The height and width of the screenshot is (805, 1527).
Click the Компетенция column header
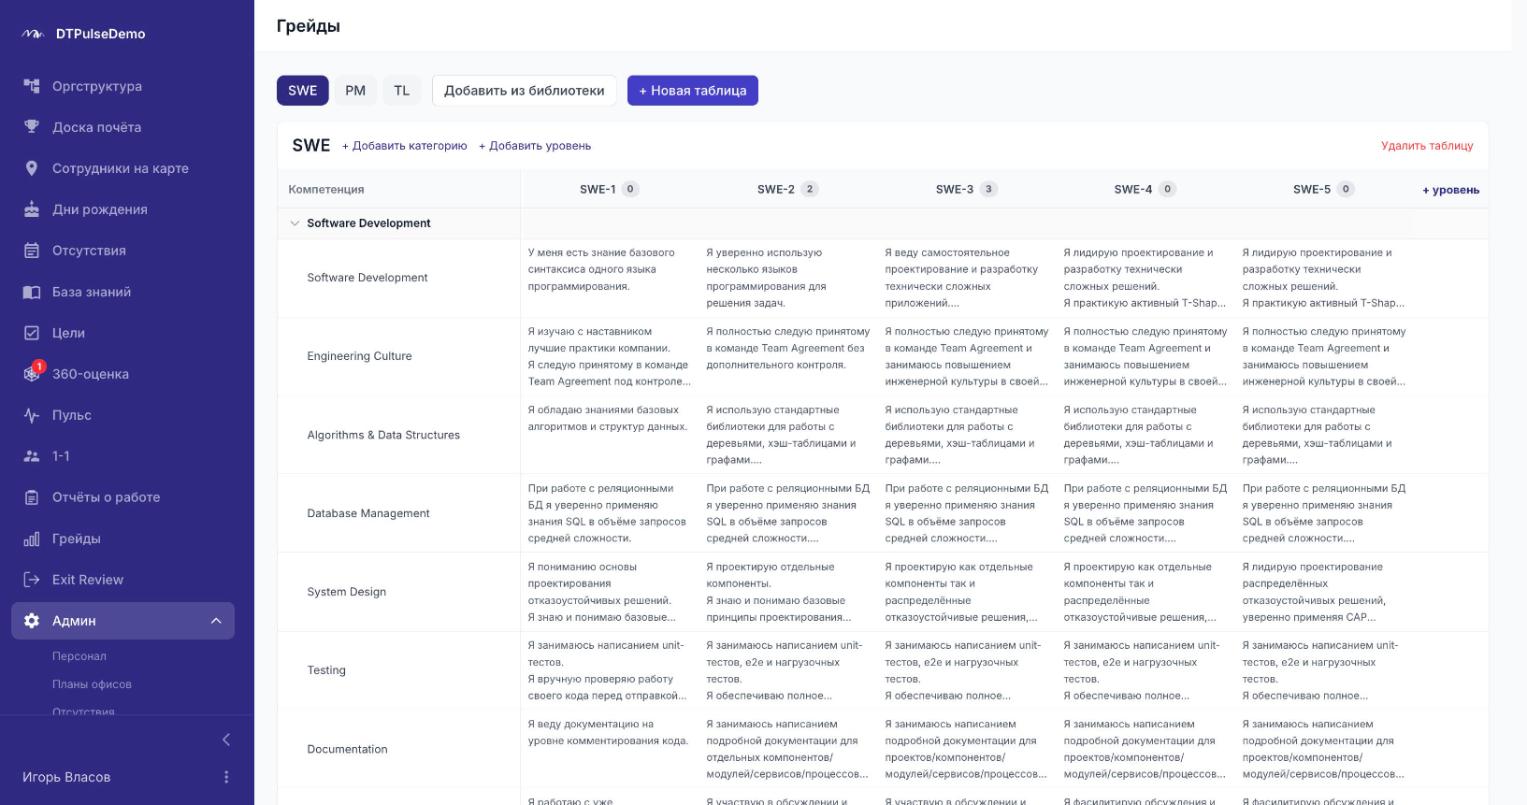326,190
